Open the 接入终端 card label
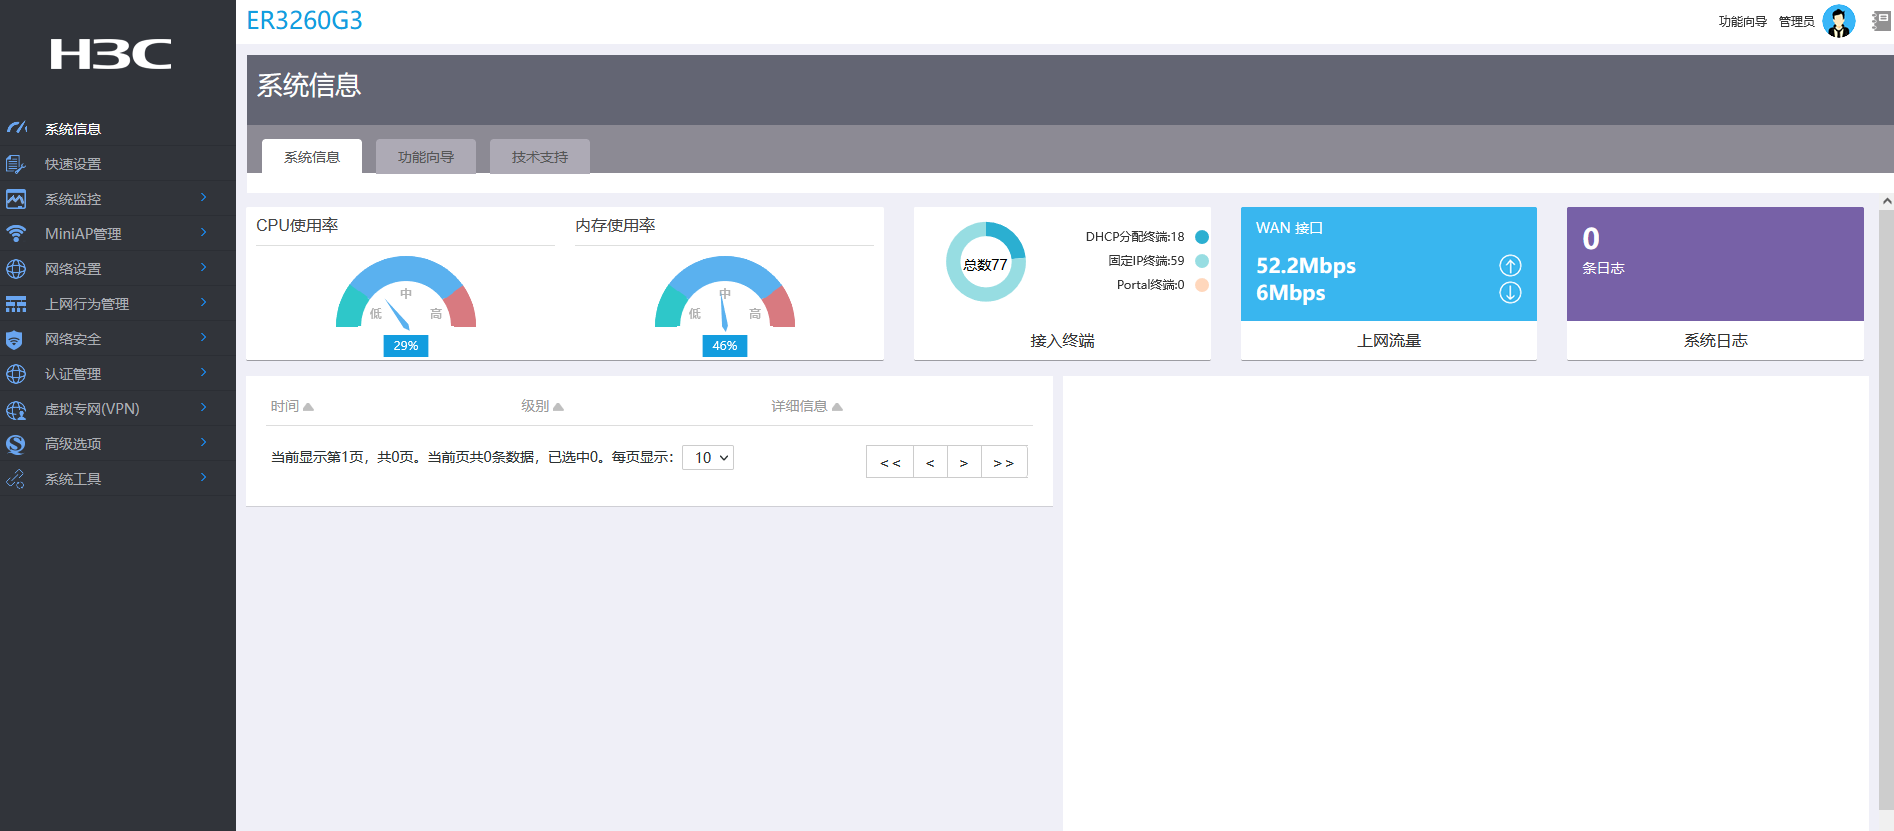 pyautogui.click(x=1063, y=341)
